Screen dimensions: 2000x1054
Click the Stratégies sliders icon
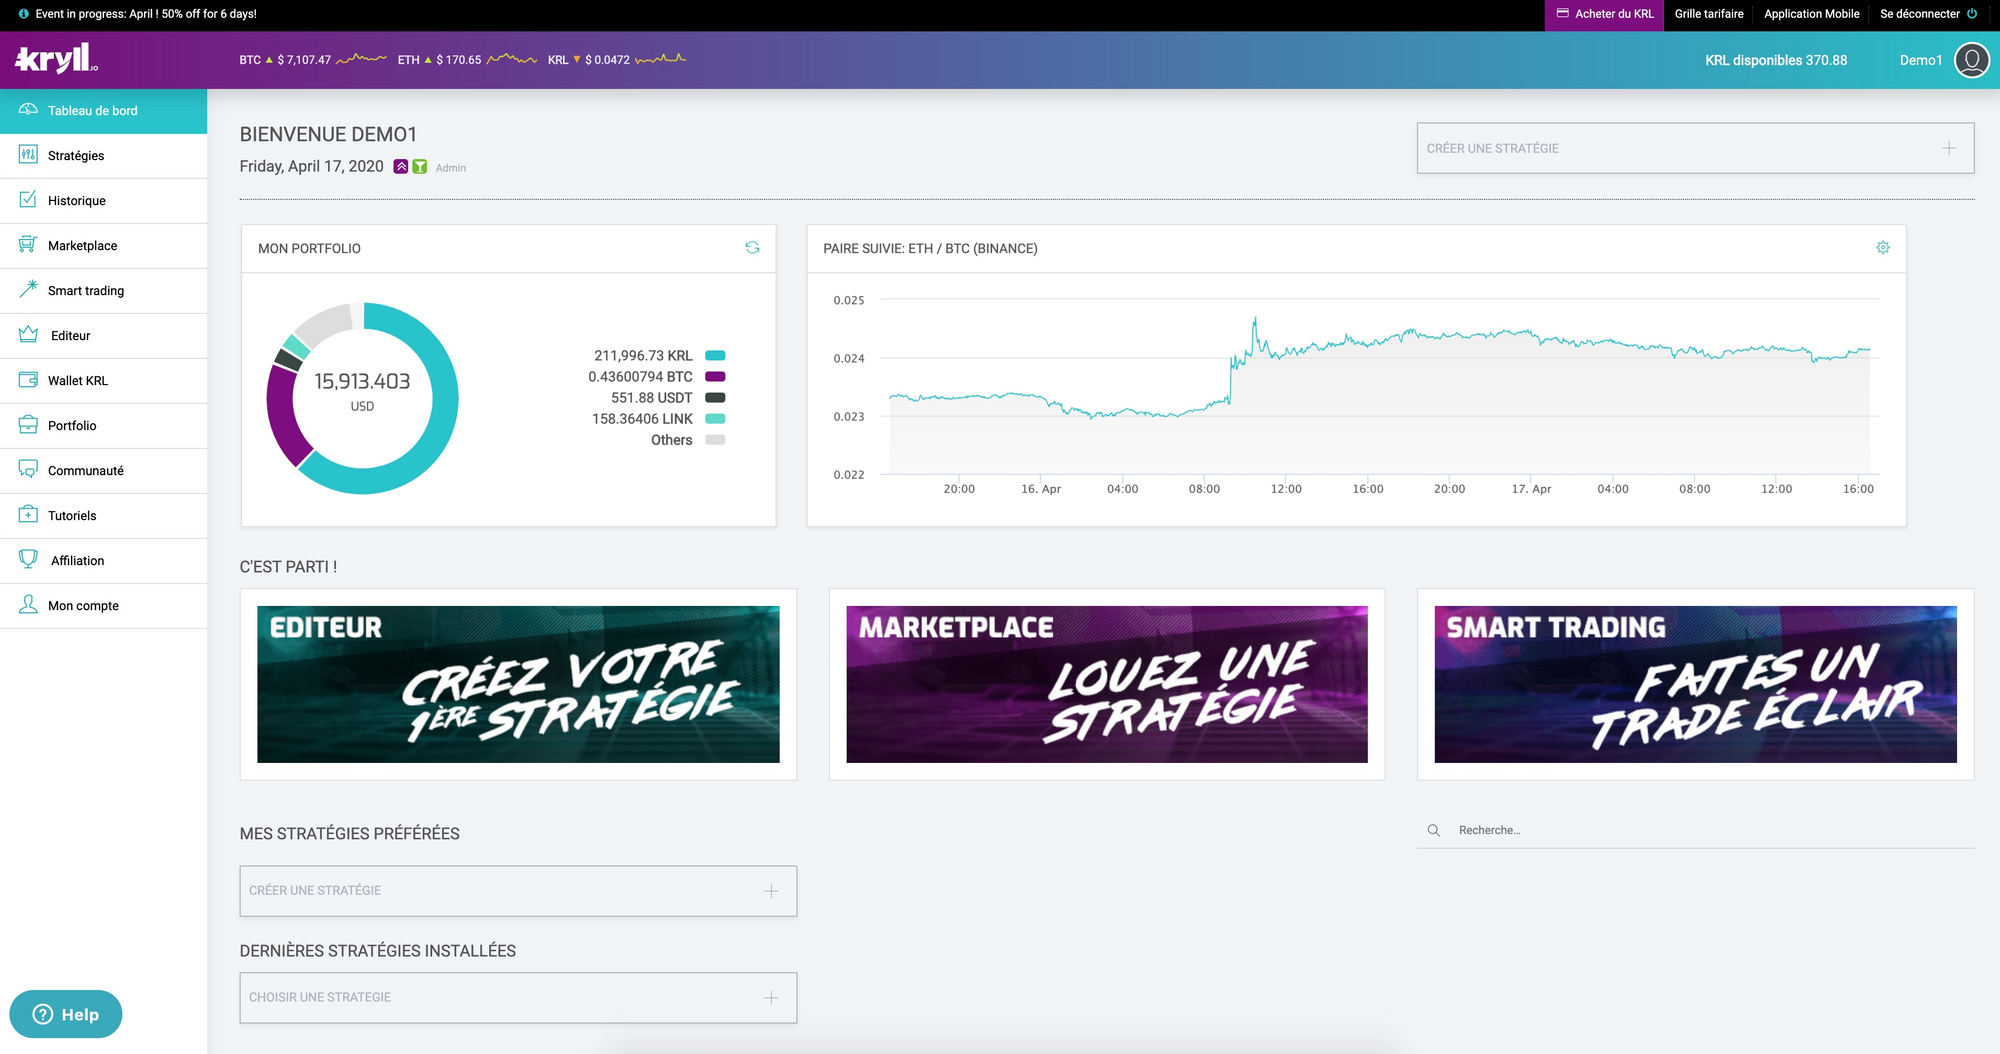[x=28, y=155]
